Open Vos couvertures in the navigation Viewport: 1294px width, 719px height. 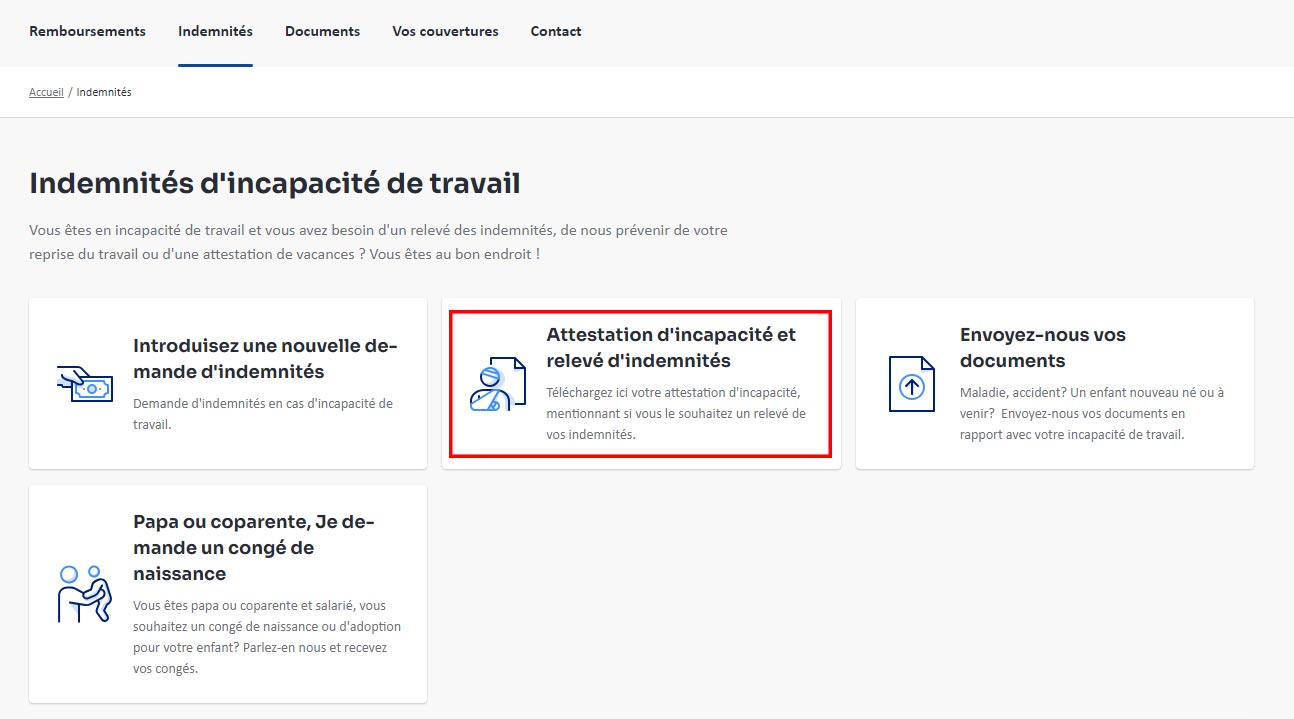coord(445,31)
